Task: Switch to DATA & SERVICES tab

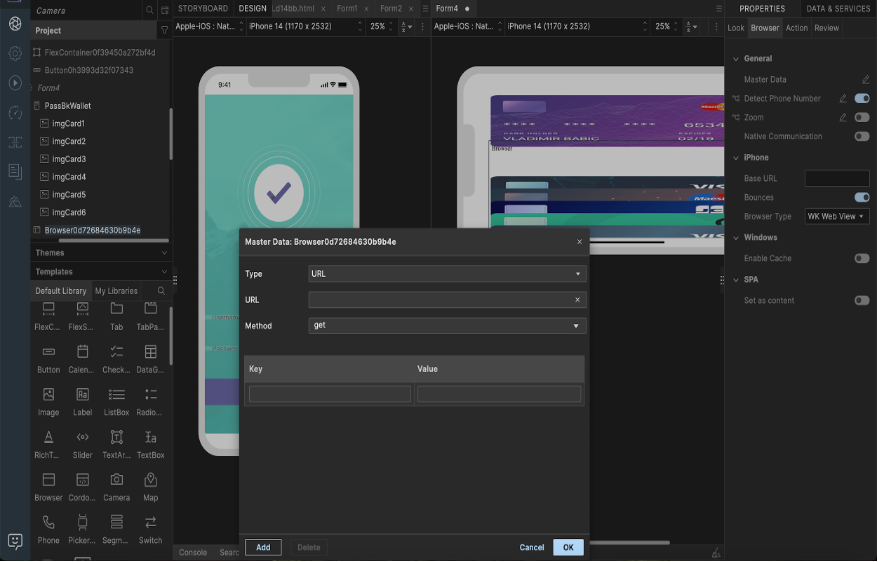Action: pyautogui.click(x=838, y=9)
